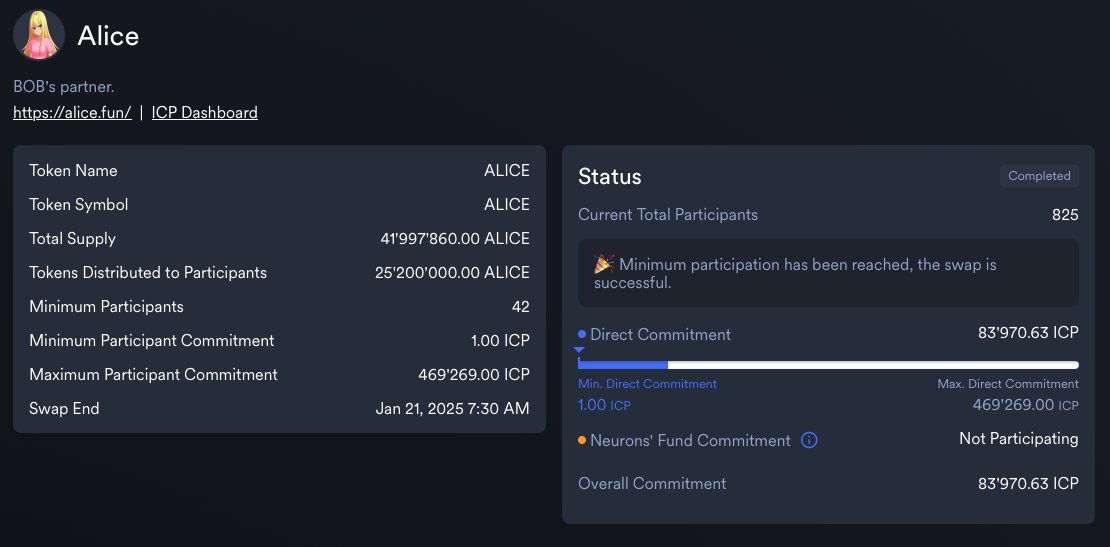Click the Swap End date value
The width and height of the screenshot is (1110, 547).
pyautogui.click(x=452, y=408)
